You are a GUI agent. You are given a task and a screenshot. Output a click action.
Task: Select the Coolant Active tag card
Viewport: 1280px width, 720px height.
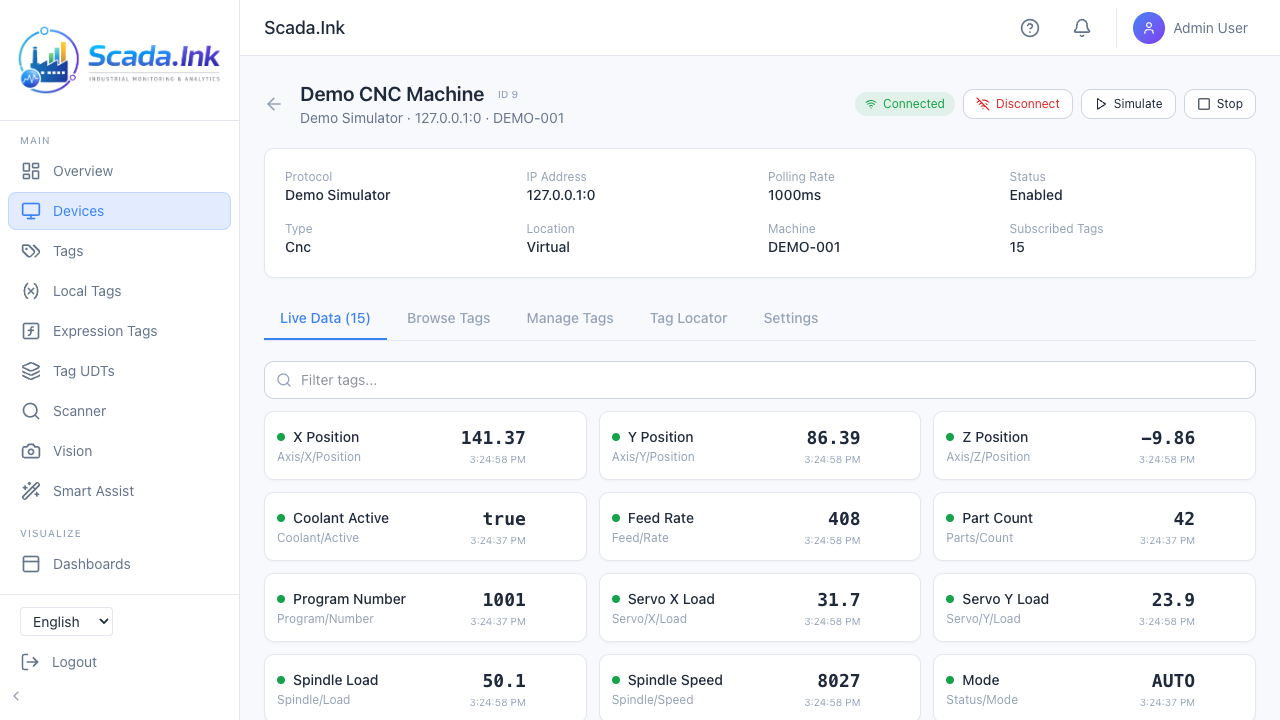click(x=425, y=527)
